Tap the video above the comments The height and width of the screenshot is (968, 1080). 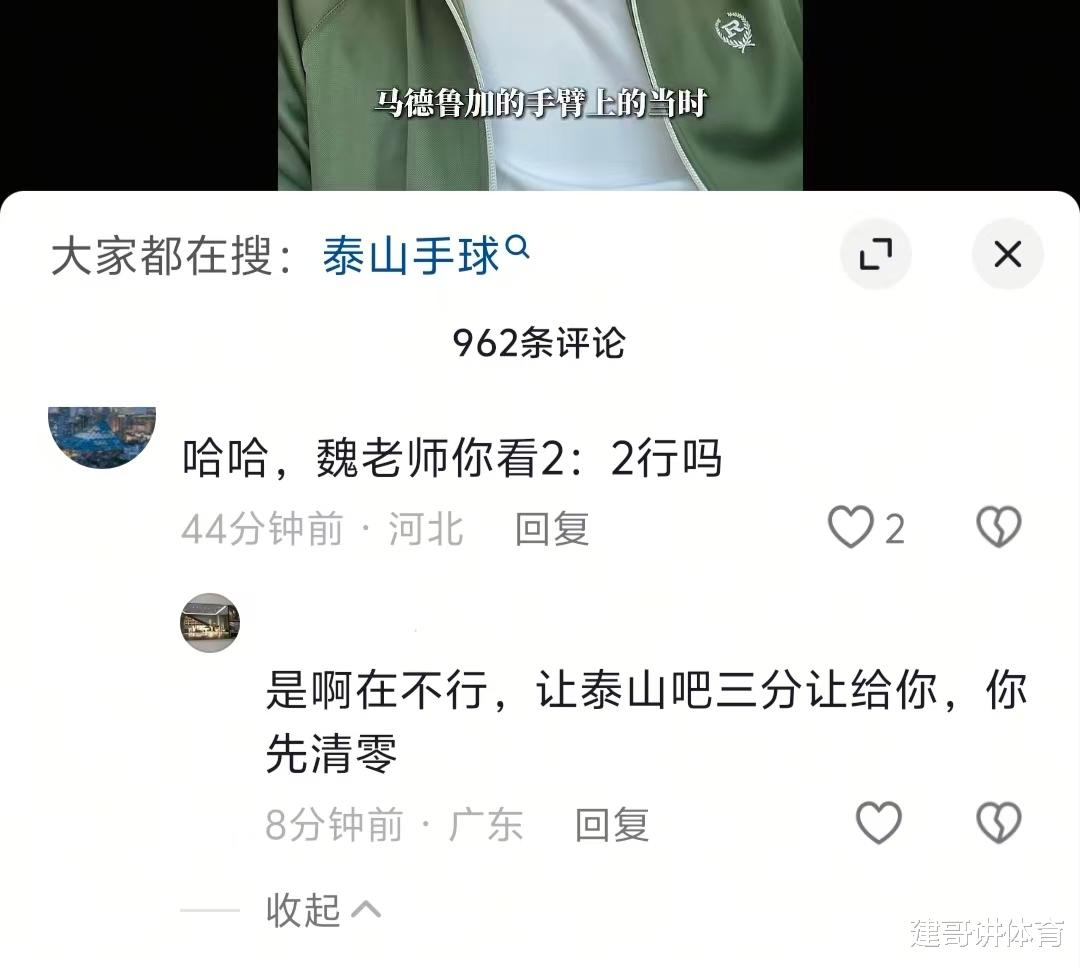coord(540,95)
